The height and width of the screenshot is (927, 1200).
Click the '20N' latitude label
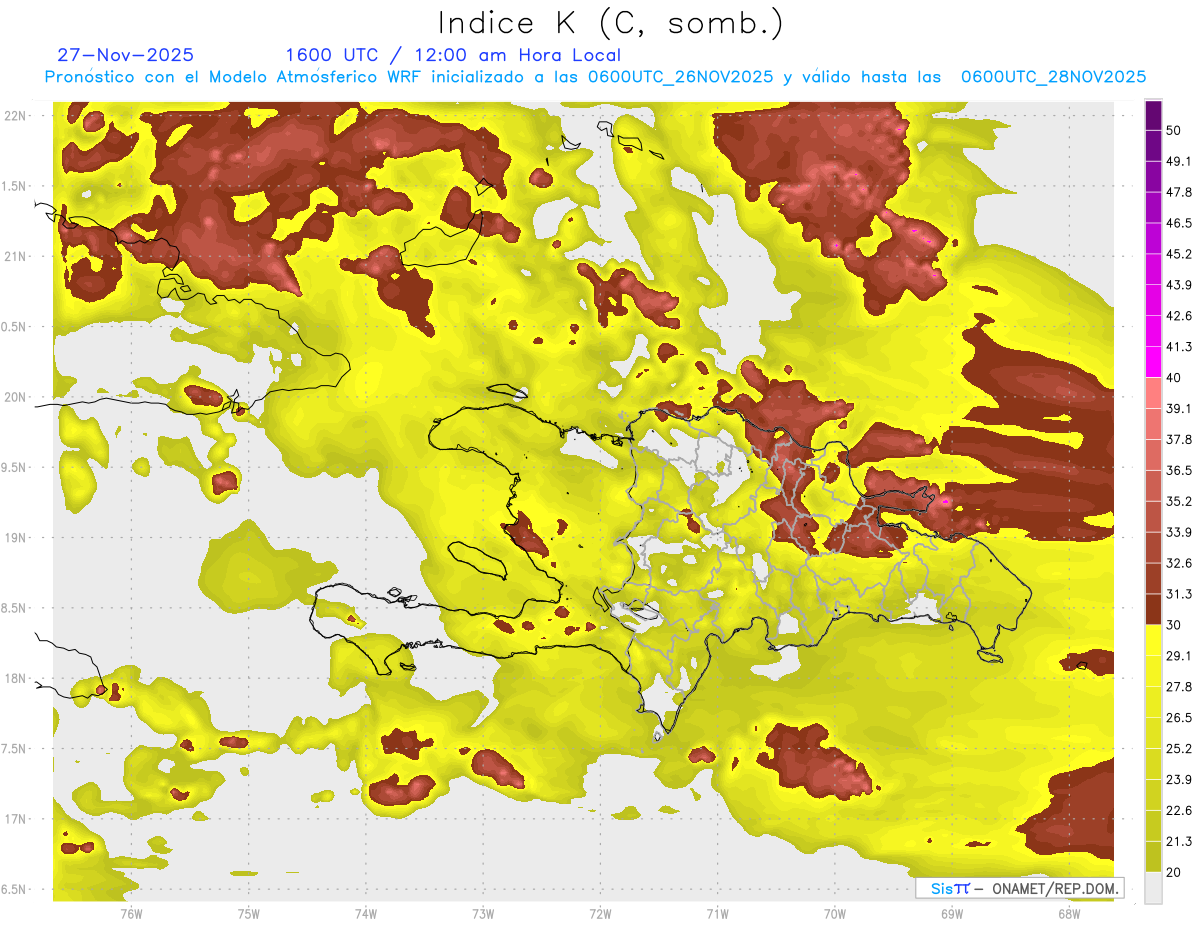[15, 397]
